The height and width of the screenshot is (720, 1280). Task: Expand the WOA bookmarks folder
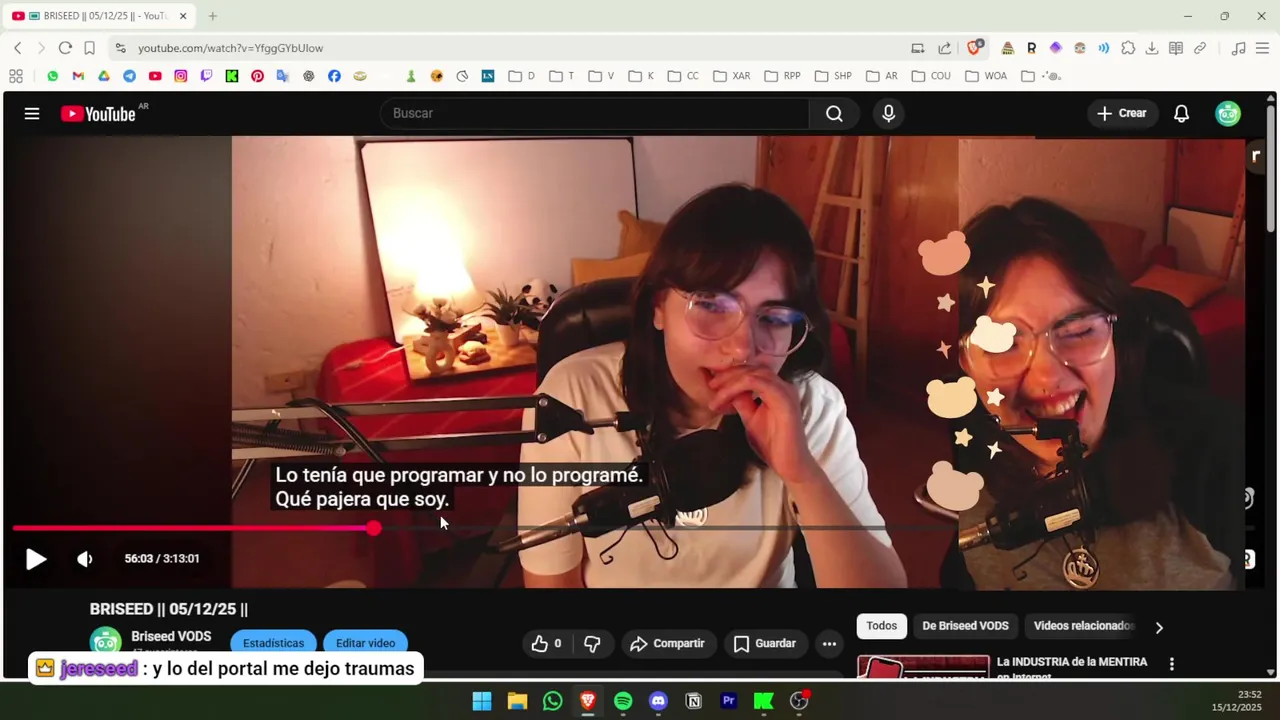pos(986,76)
